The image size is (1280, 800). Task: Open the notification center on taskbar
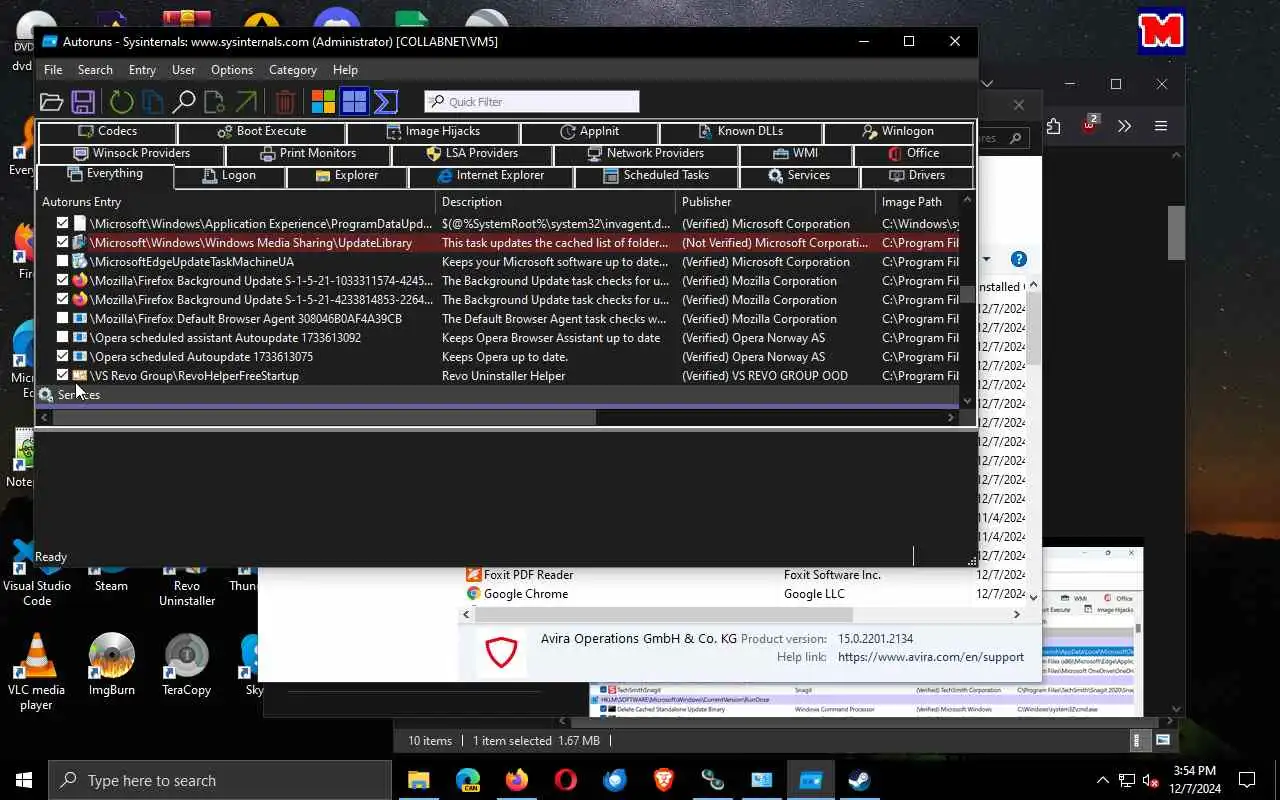click(1247, 780)
